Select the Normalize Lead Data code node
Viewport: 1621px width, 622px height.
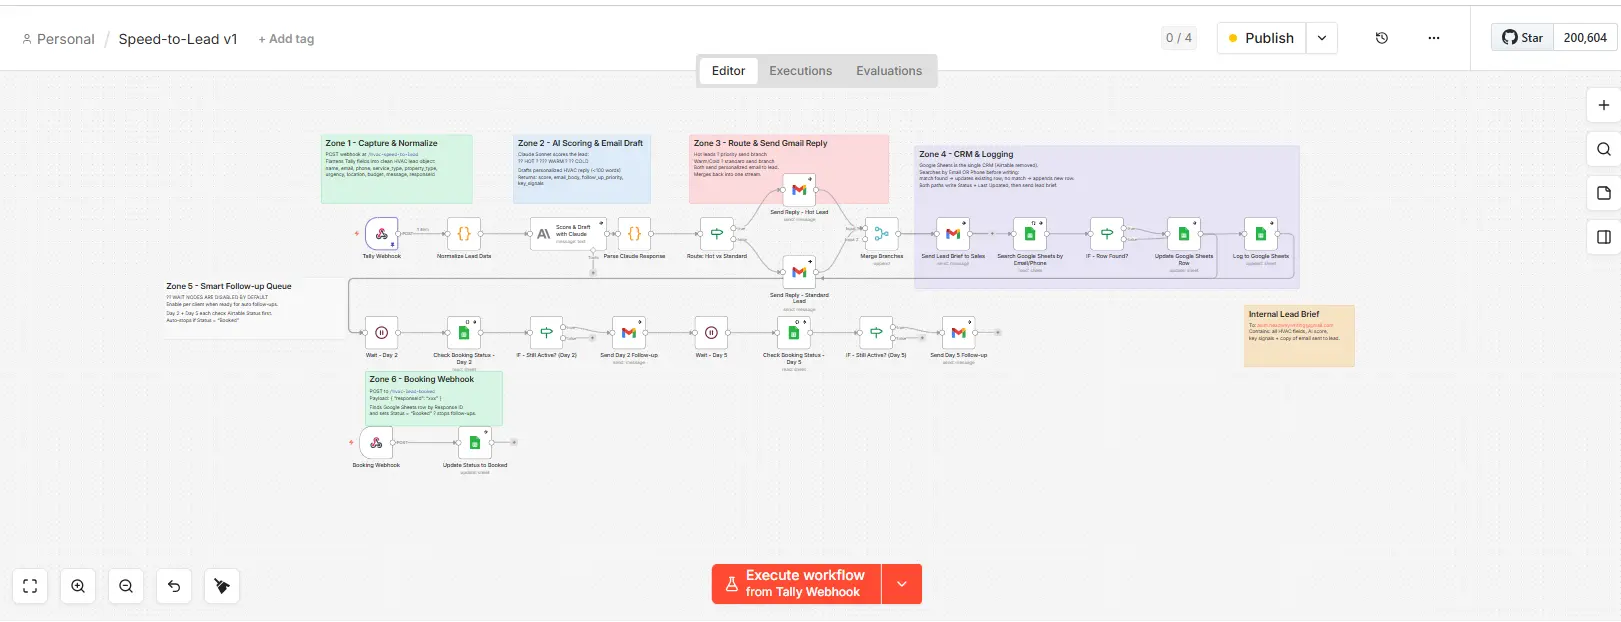tap(464, 234)
